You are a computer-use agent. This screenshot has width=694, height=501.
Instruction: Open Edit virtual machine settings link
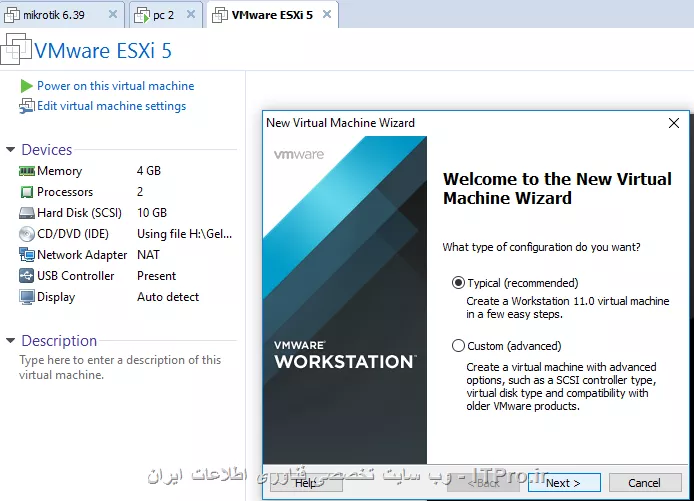(112, 106)
